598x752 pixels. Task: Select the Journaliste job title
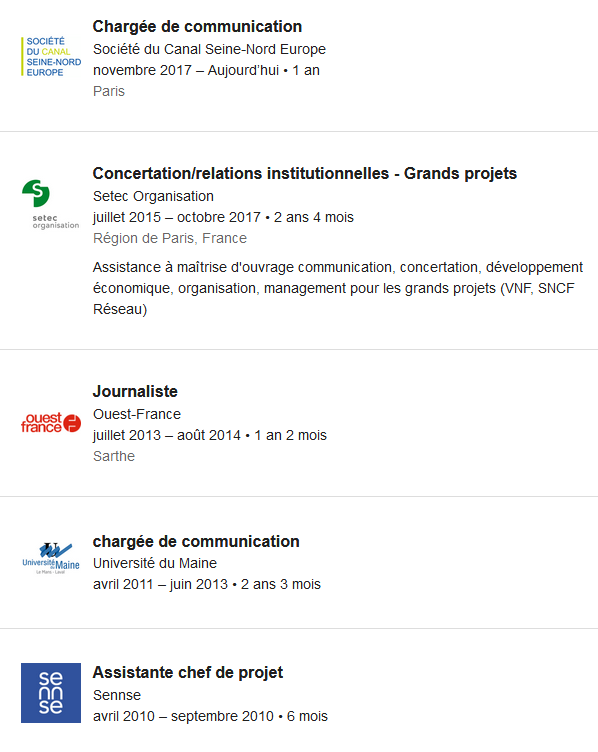pos(135,391)
